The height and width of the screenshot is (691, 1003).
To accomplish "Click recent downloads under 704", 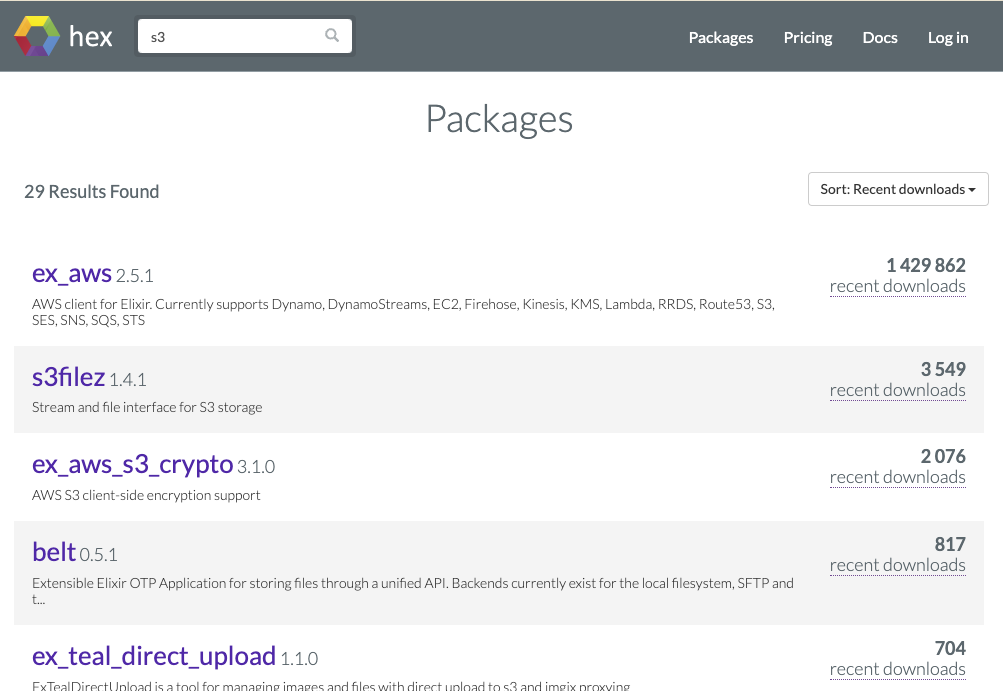I will pyautogui.click(x=897, y=669).
